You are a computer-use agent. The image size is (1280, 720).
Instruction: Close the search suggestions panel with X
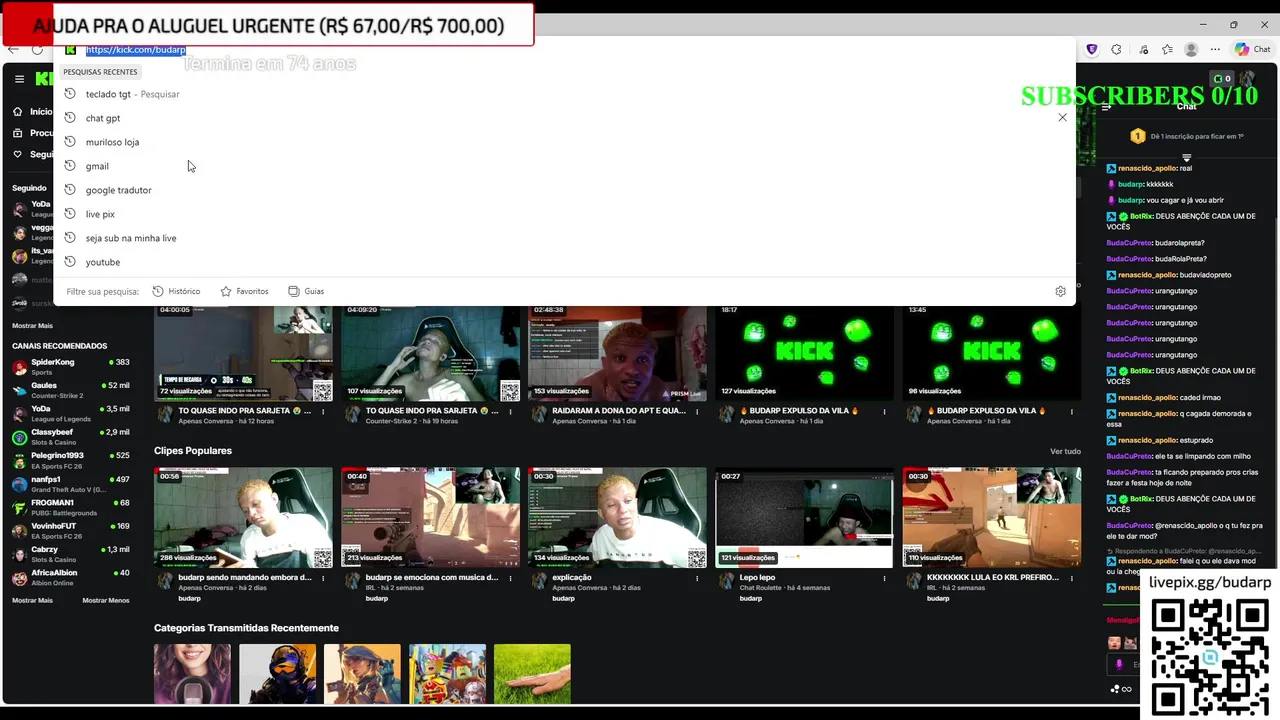[1062, 117]
